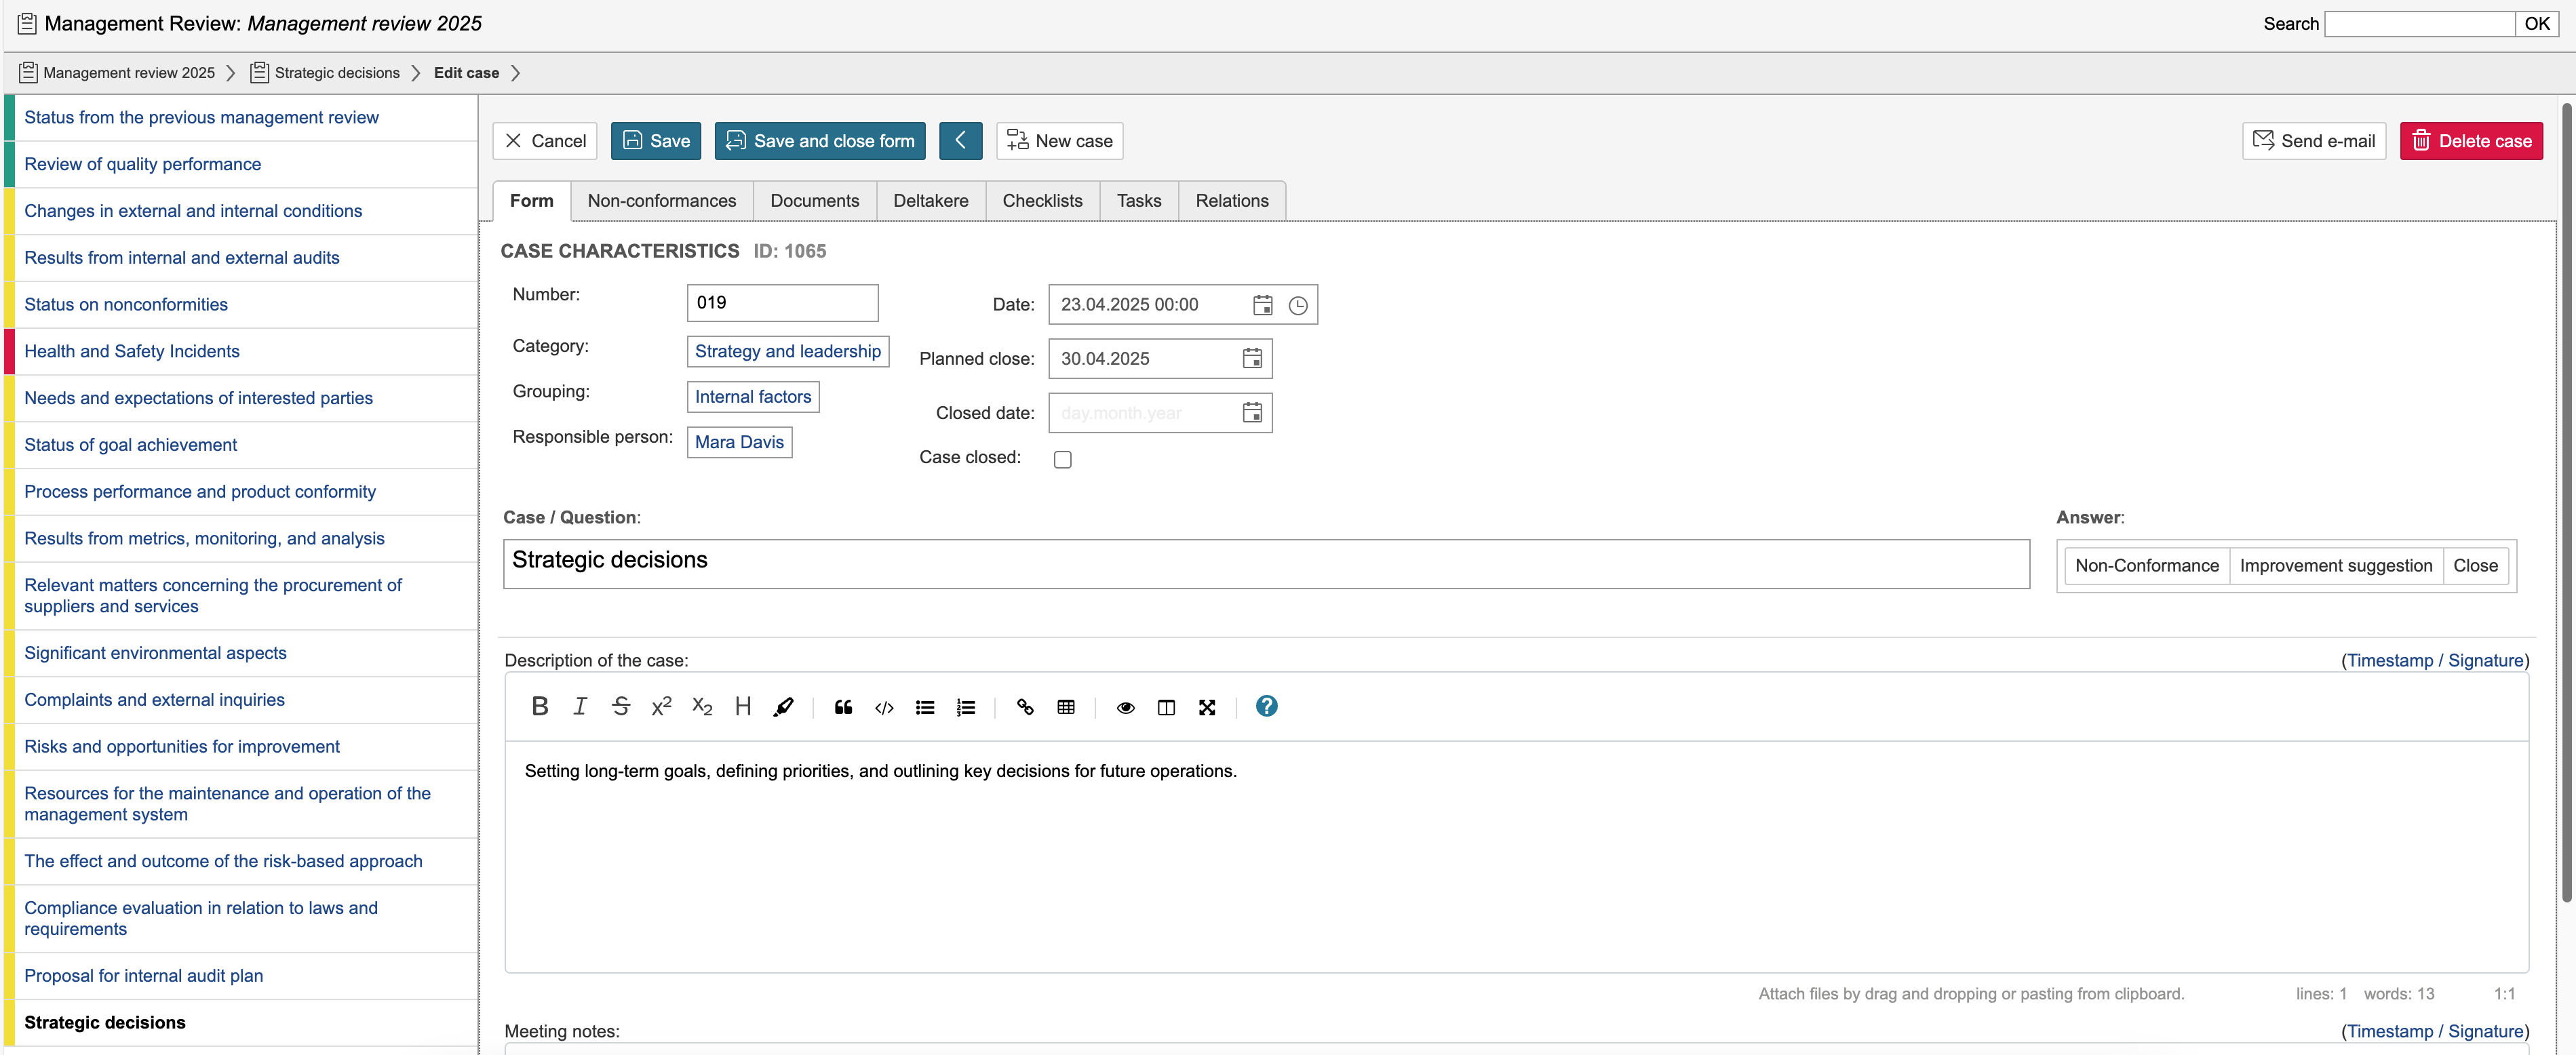Tick the Case closed checkbox
2576x1055 pixels.
tap(1062, 459)
